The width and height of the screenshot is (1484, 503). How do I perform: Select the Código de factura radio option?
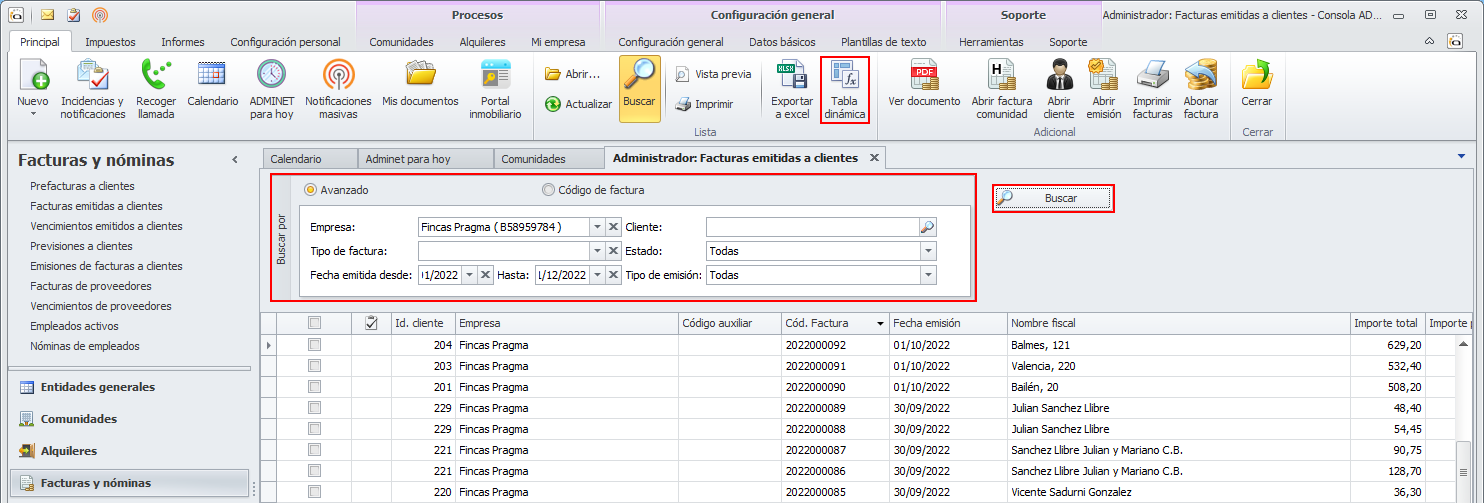click(548, 190)
